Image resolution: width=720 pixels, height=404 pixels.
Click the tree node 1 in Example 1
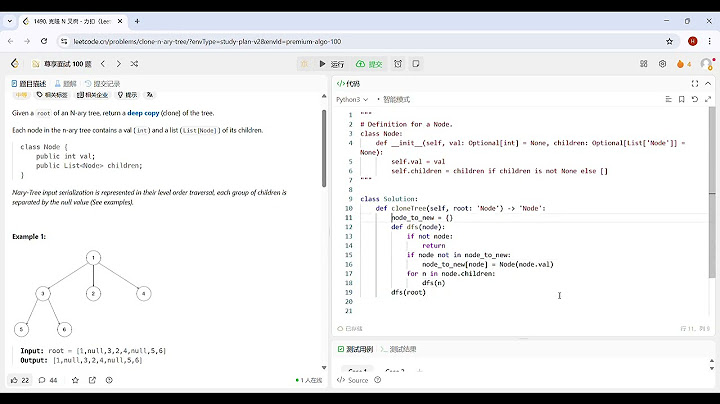[x=93, y=258]
